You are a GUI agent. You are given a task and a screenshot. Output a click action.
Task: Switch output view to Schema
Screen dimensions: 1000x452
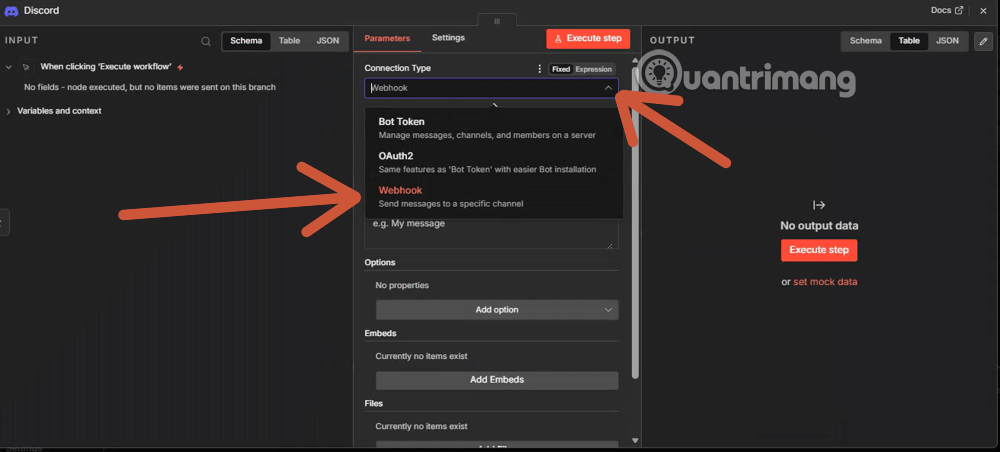(x=865, y=41)
